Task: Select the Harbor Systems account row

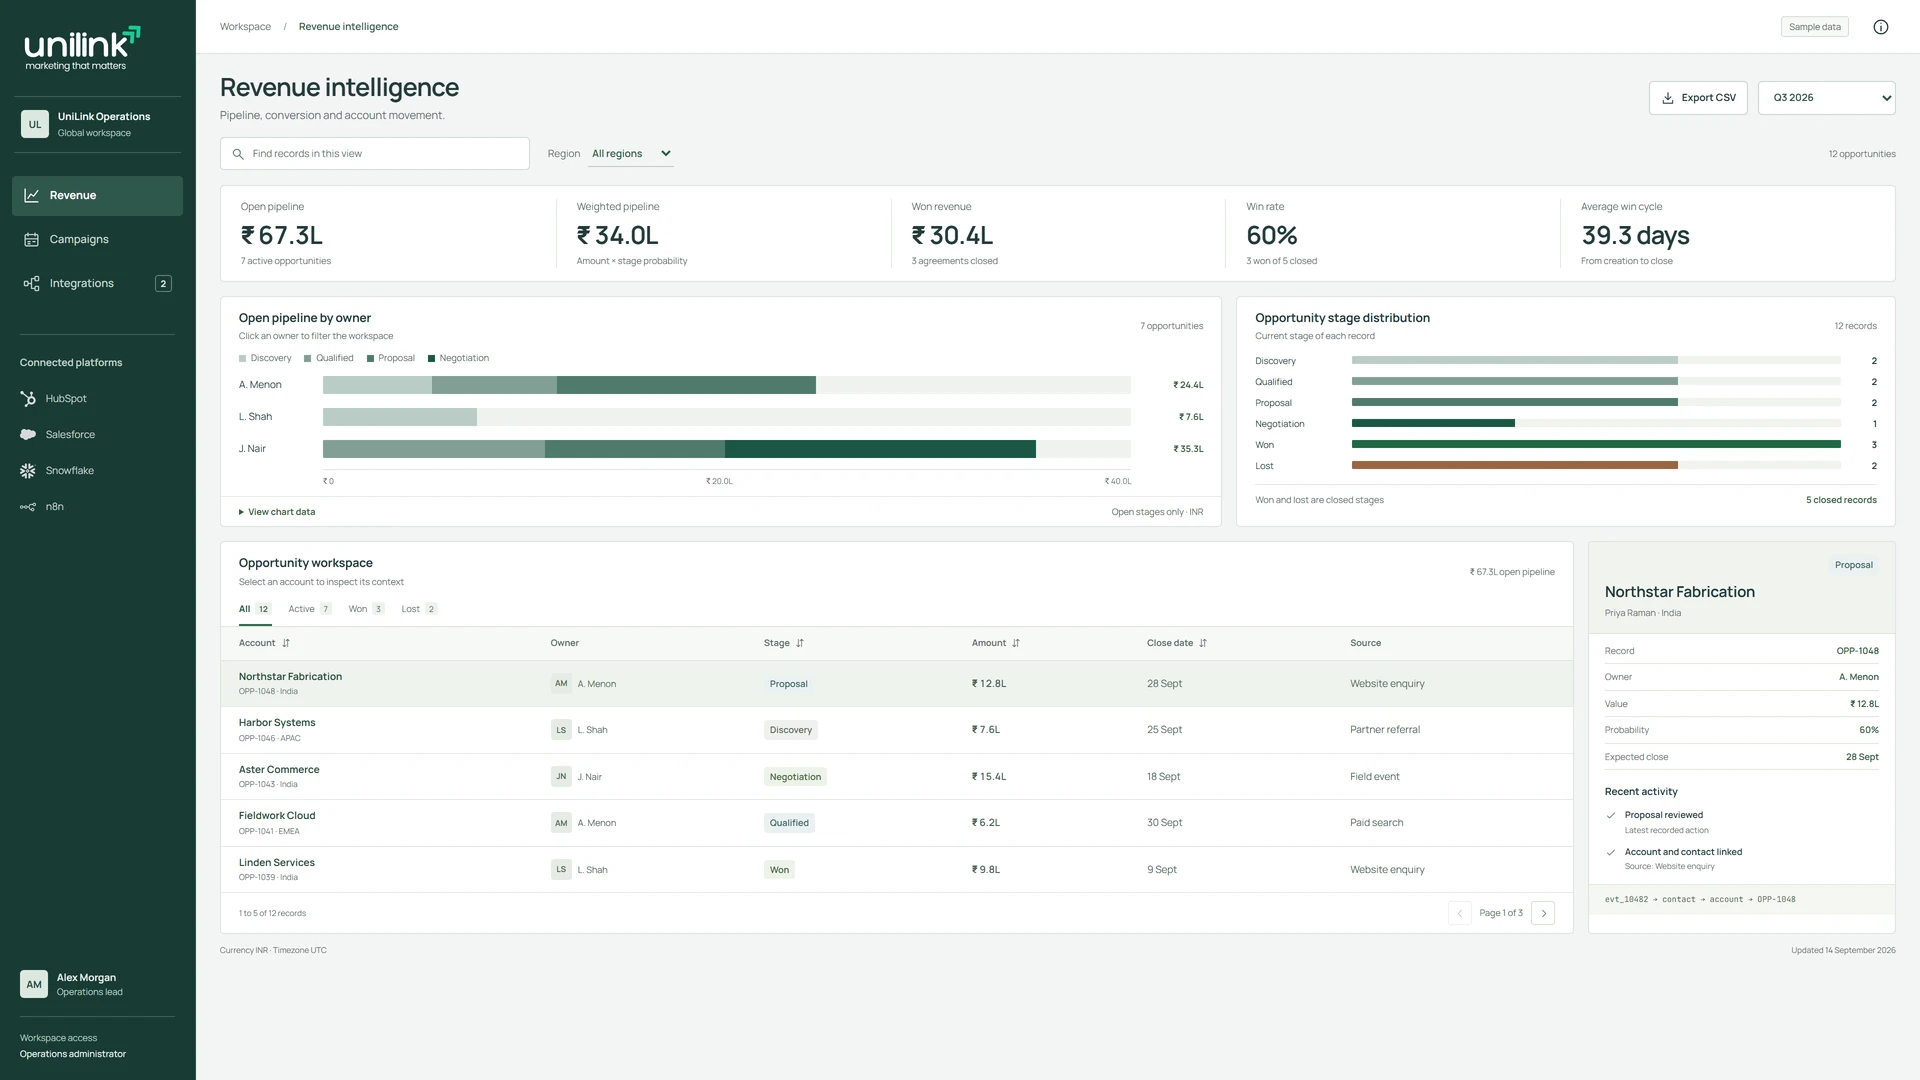Action: pos(896,730)
